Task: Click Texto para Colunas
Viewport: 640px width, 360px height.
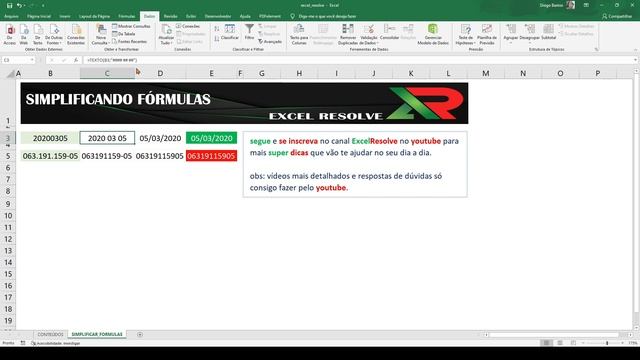Action: pos(299,35)
